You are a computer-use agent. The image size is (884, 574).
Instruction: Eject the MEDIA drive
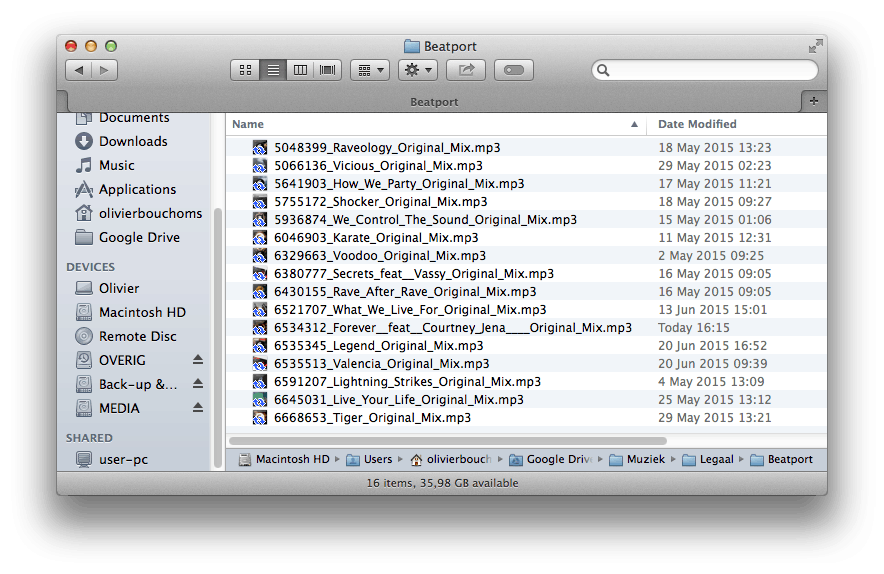pos(198,407)
